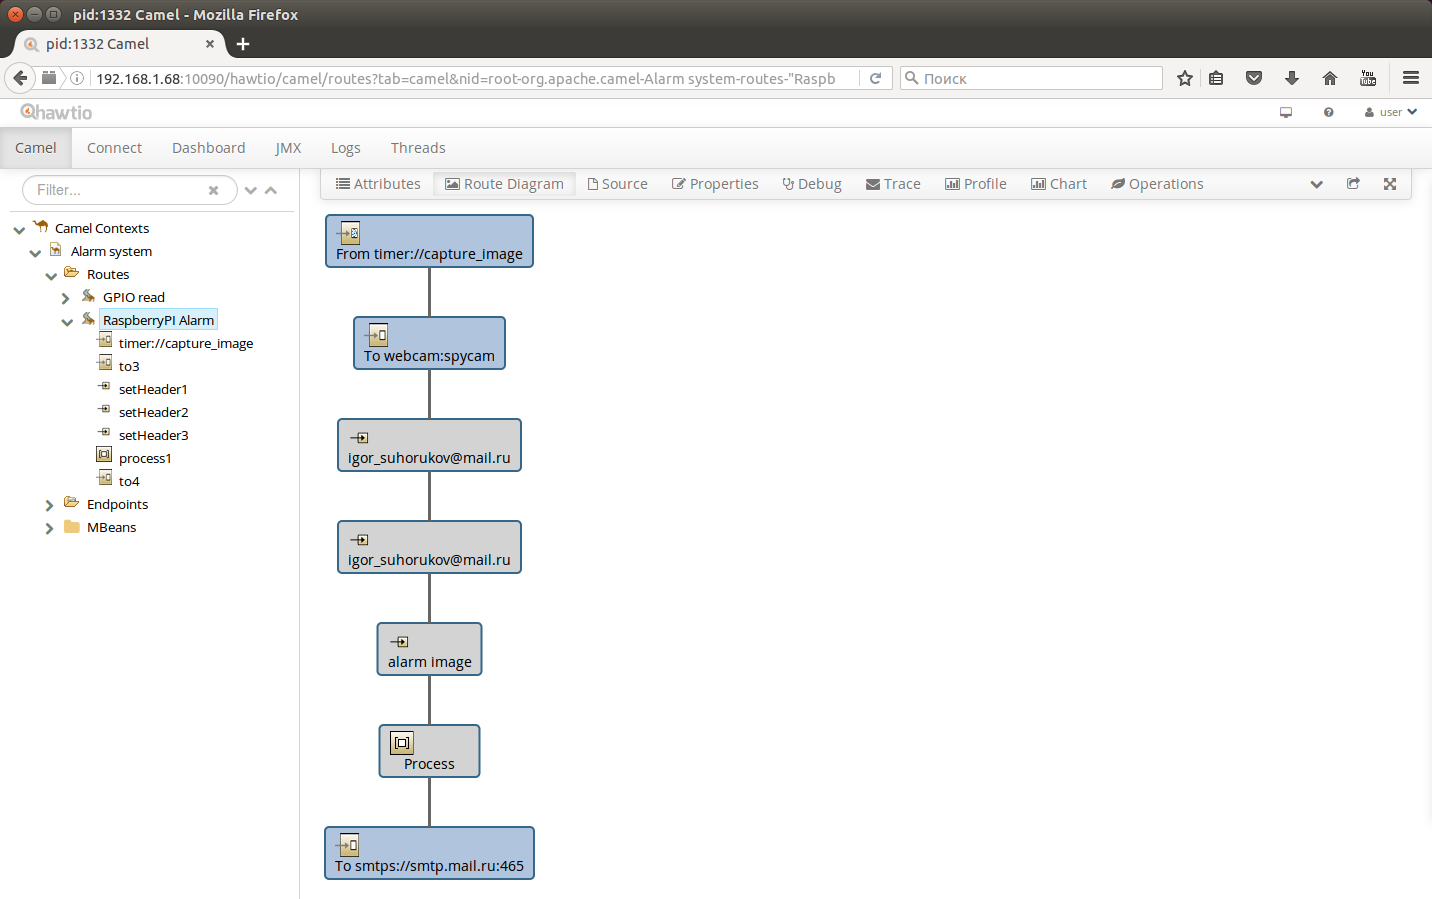Expand all tree nodes with down chevron
Screen dimensions: 1432x899
[251, 190]
